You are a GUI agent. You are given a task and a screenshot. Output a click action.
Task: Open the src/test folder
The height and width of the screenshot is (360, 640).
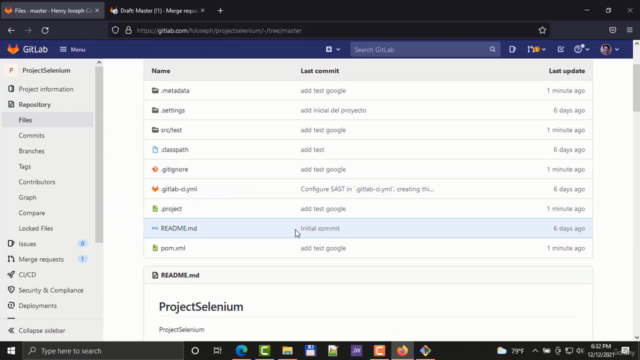(x=171, y=130)
